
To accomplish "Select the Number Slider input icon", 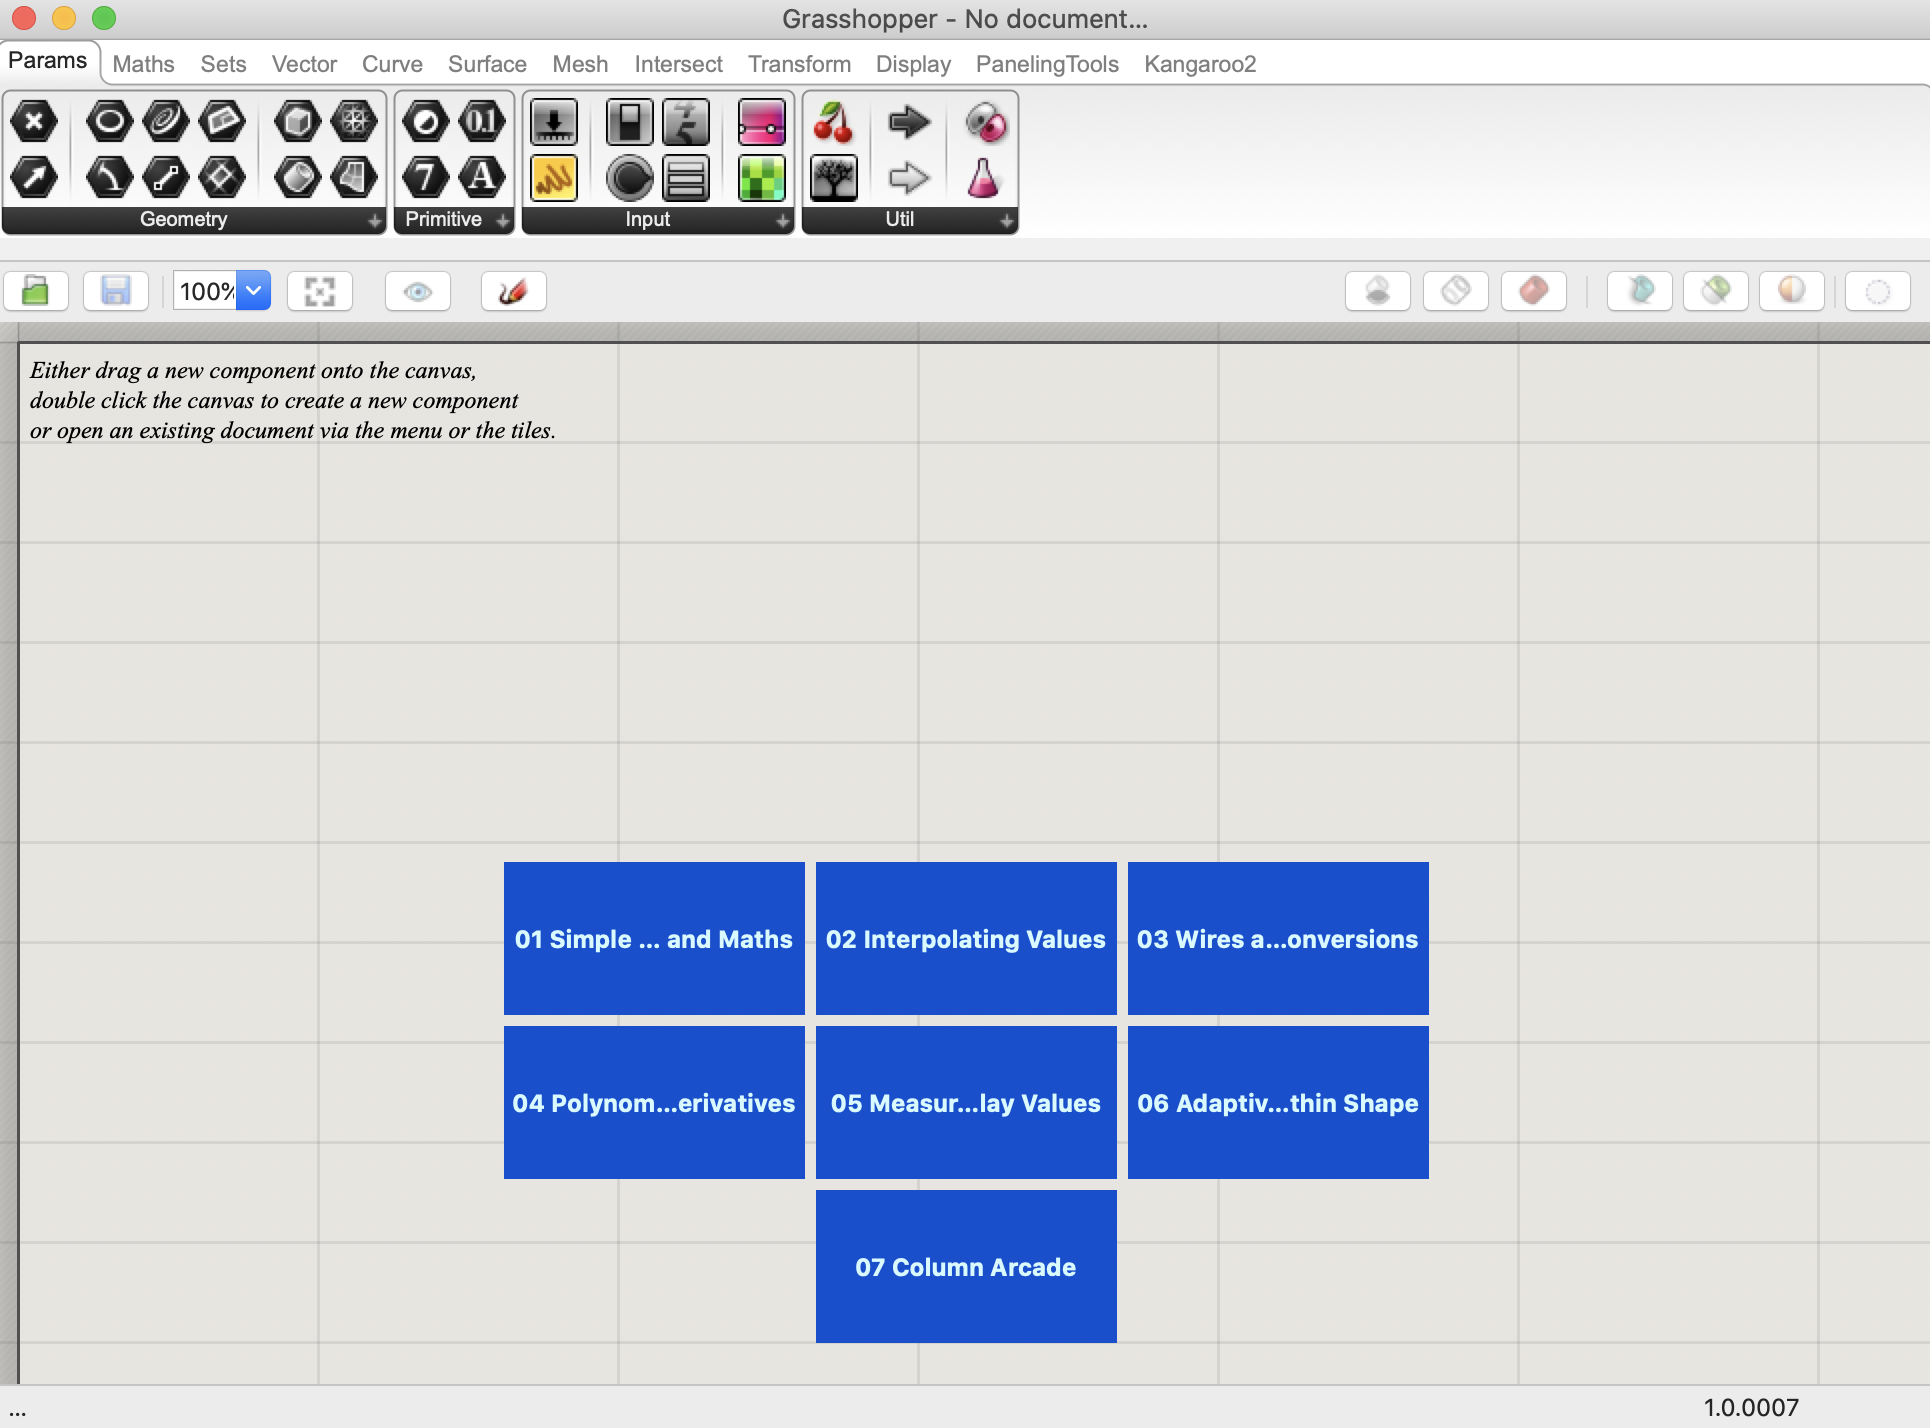I will 553,122.
